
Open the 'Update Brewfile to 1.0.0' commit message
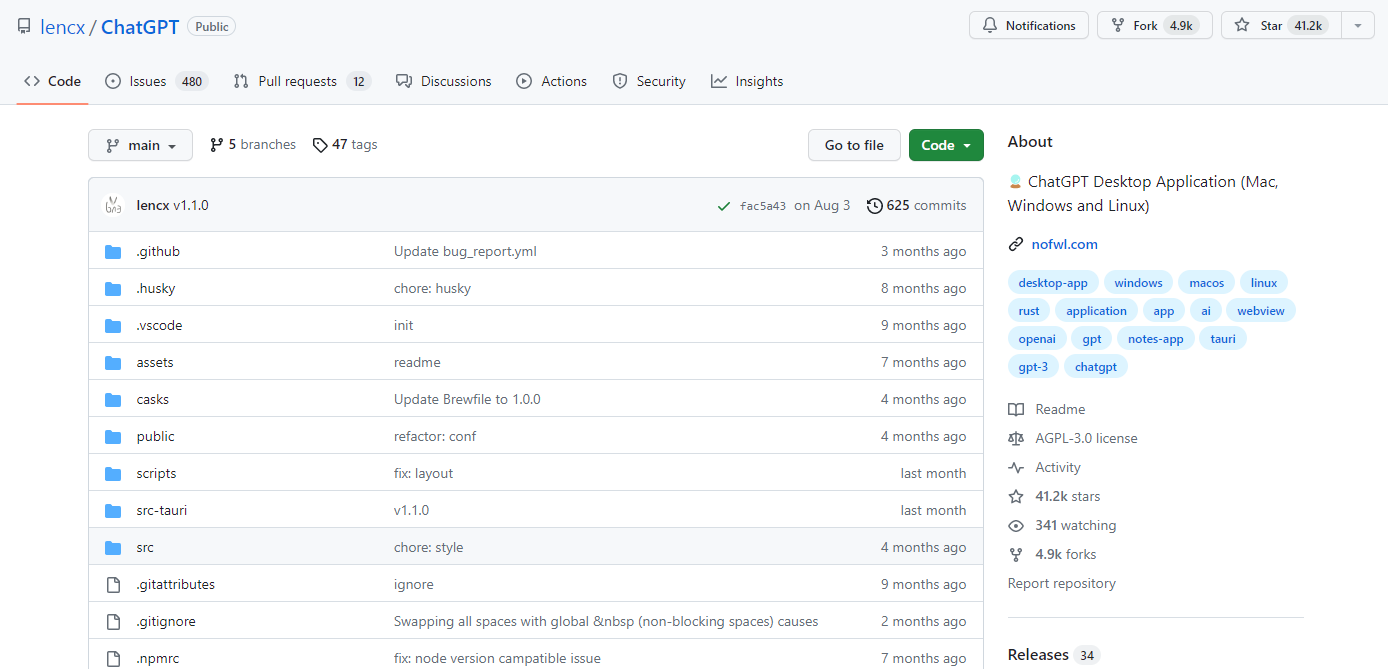467,400
